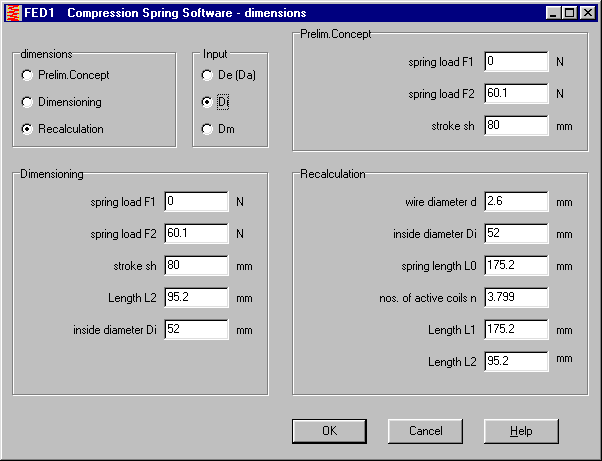602x461 pixels.
Task: Choose the Recalculation radio button
Action: 27,129
